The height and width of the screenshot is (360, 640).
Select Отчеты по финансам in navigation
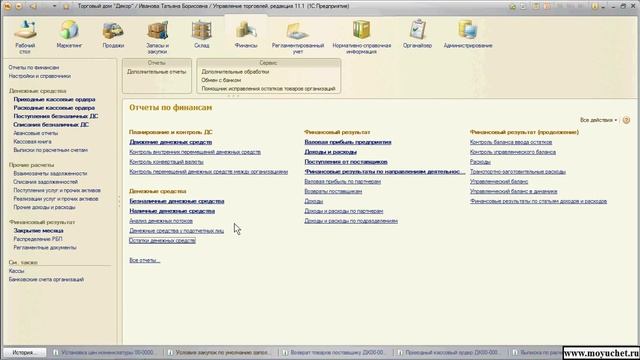point(34,67)
